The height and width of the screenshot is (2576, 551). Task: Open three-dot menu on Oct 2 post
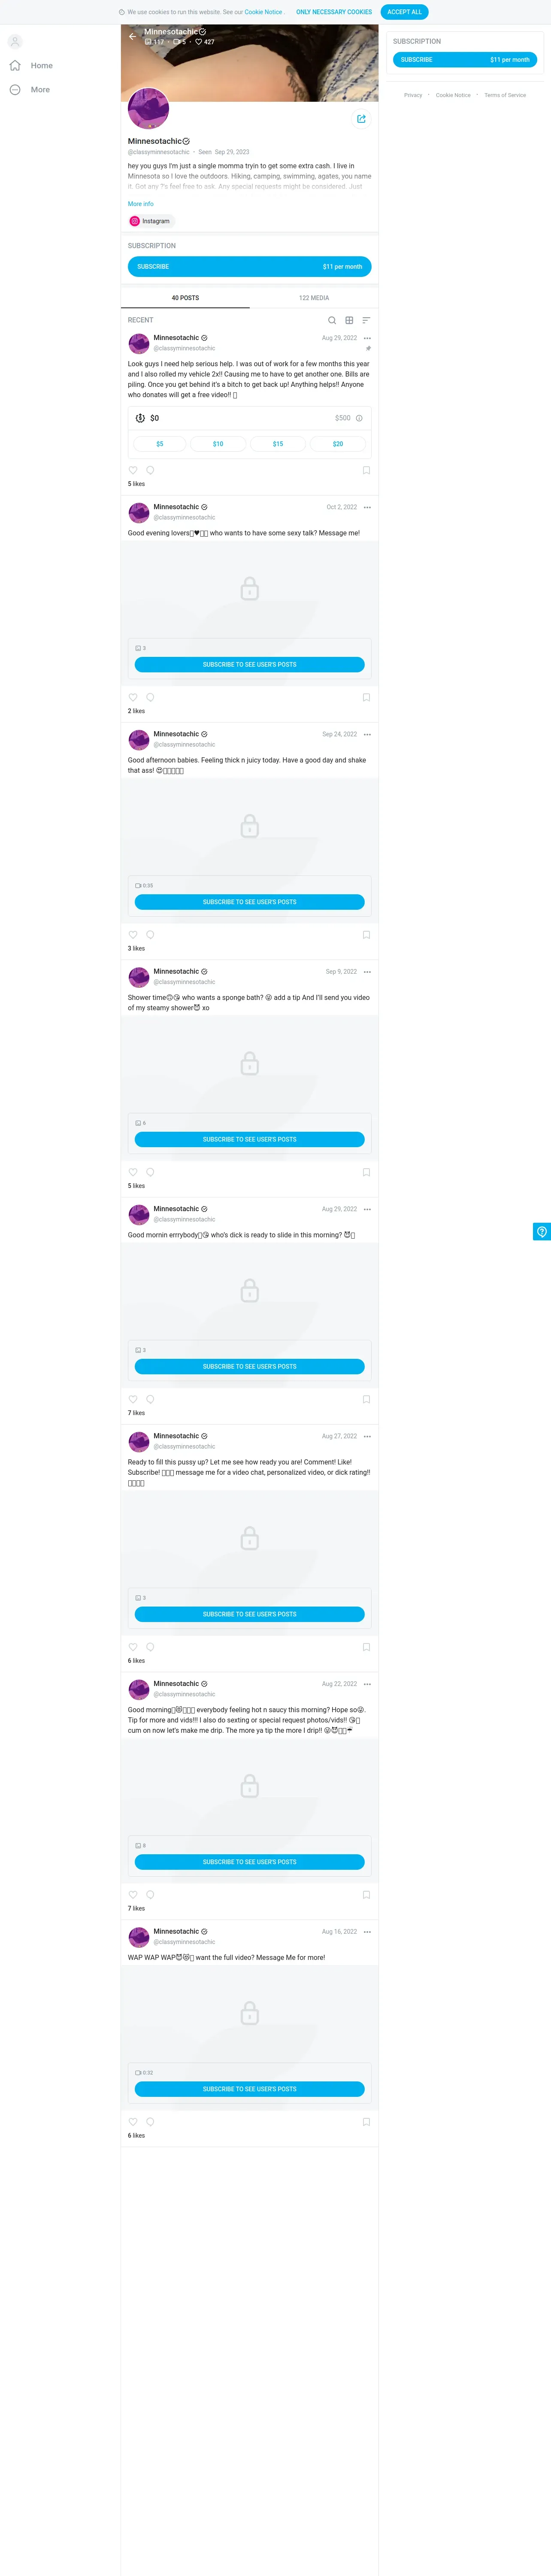coord(367,507)
